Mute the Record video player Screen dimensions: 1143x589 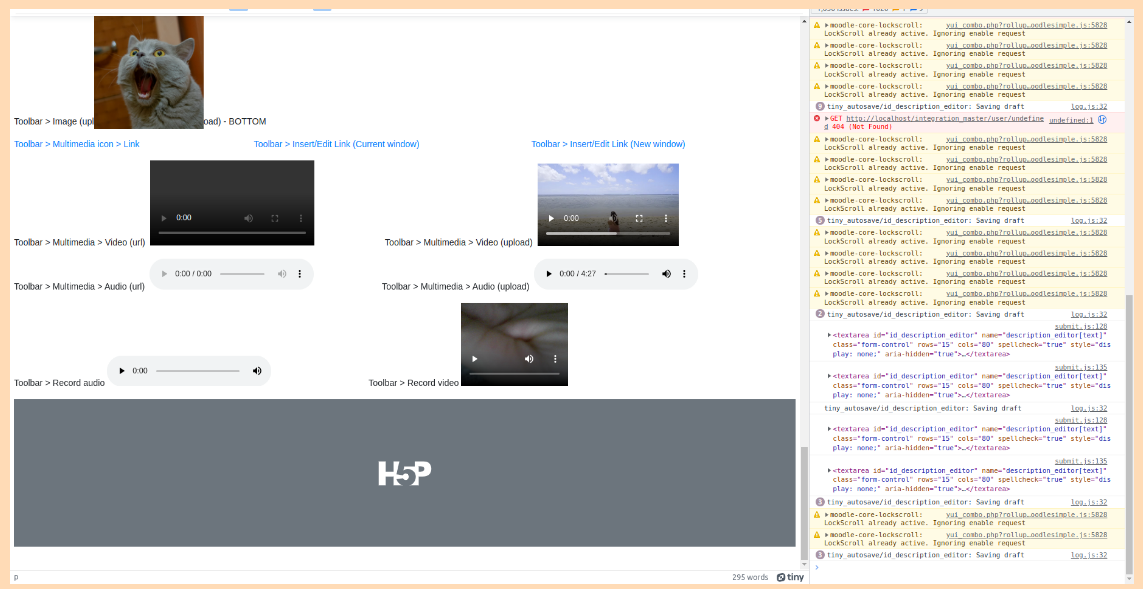[529, 359]
